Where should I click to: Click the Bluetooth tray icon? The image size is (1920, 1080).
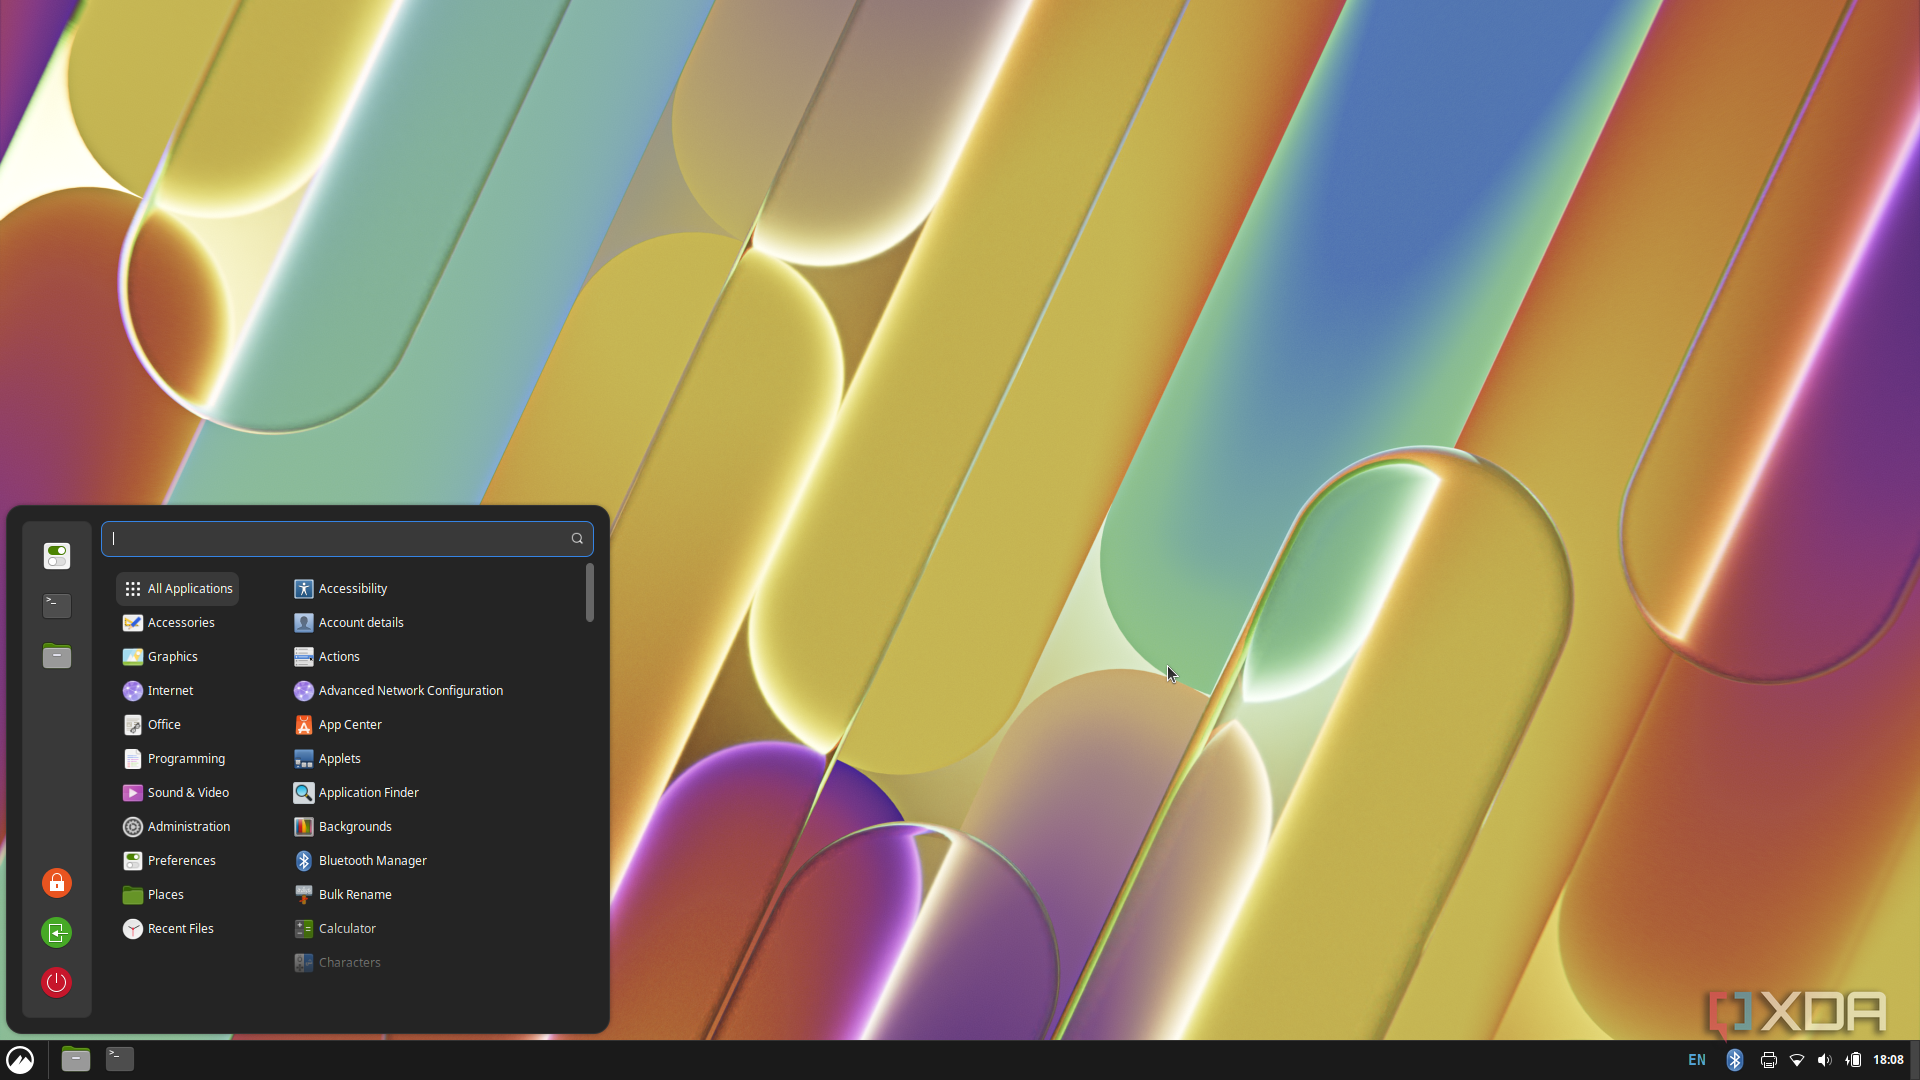[1735, 1060]
